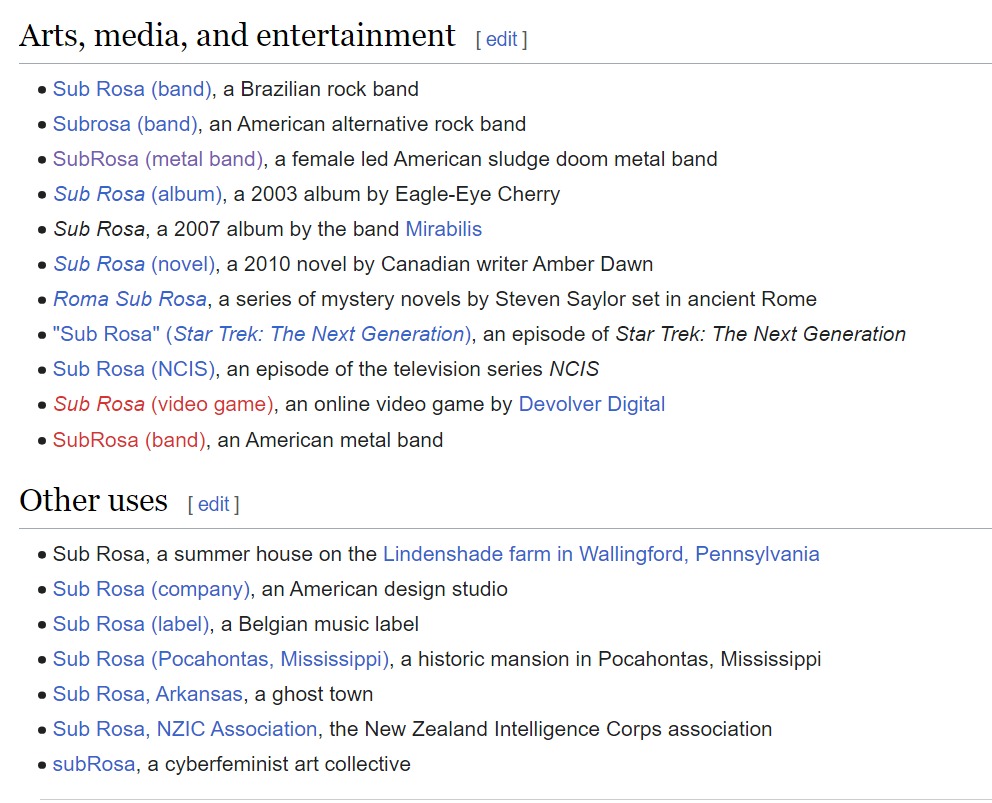Click text "an online video game by"
Screen dimensions: 992x803
tap(399, 404)
